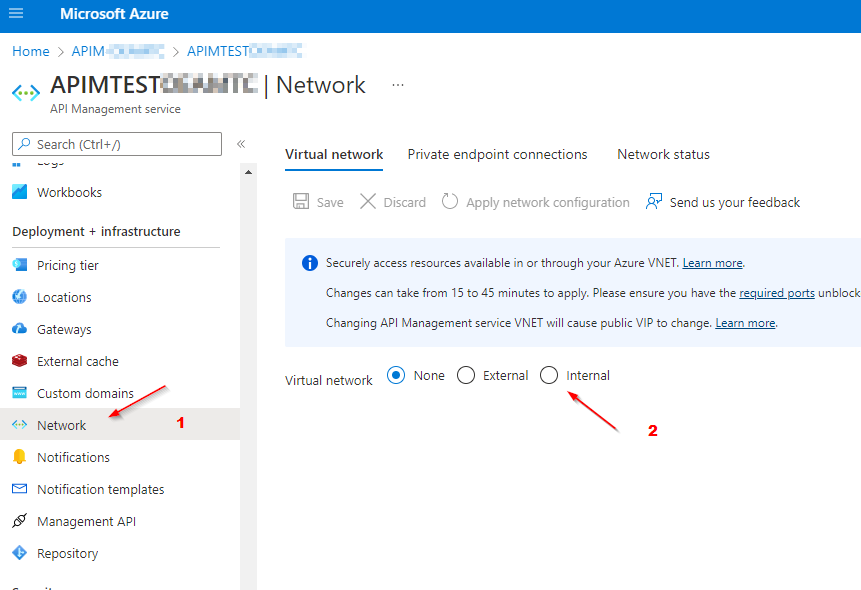Open Gateways in the sidebar
This screenshot has height=590, width=861.
coord(64,329)
